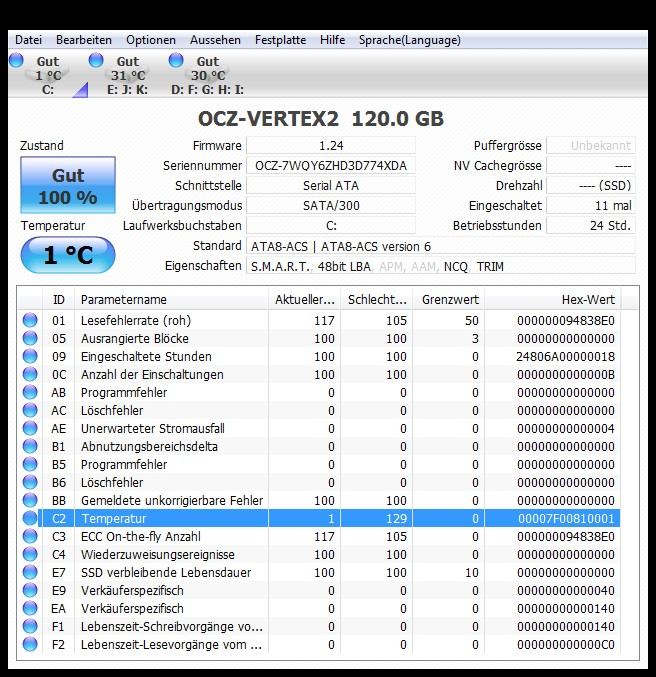Image resolution: width=656 pixels, height=677 pixels.
Task: Open the Hilfe menu
Action: 332,40
